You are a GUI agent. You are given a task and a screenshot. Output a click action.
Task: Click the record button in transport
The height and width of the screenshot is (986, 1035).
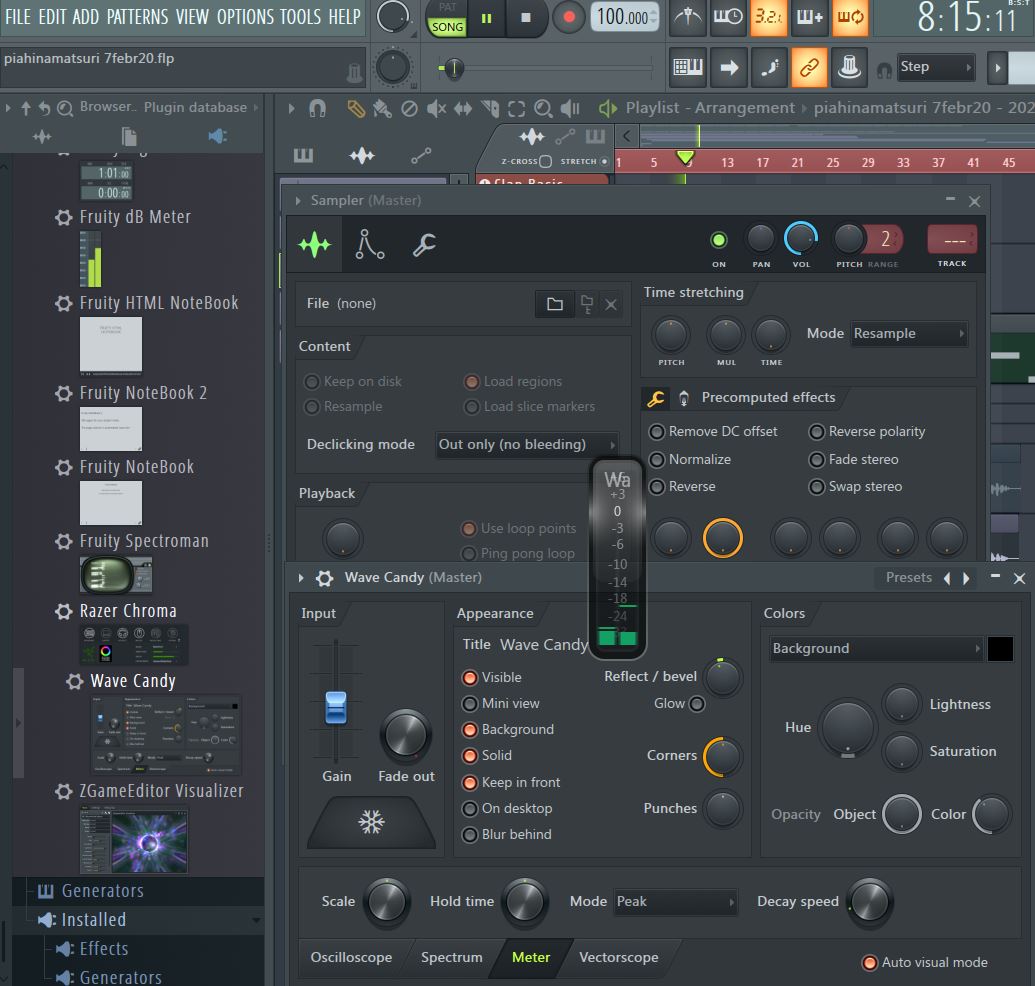[569, 18]
